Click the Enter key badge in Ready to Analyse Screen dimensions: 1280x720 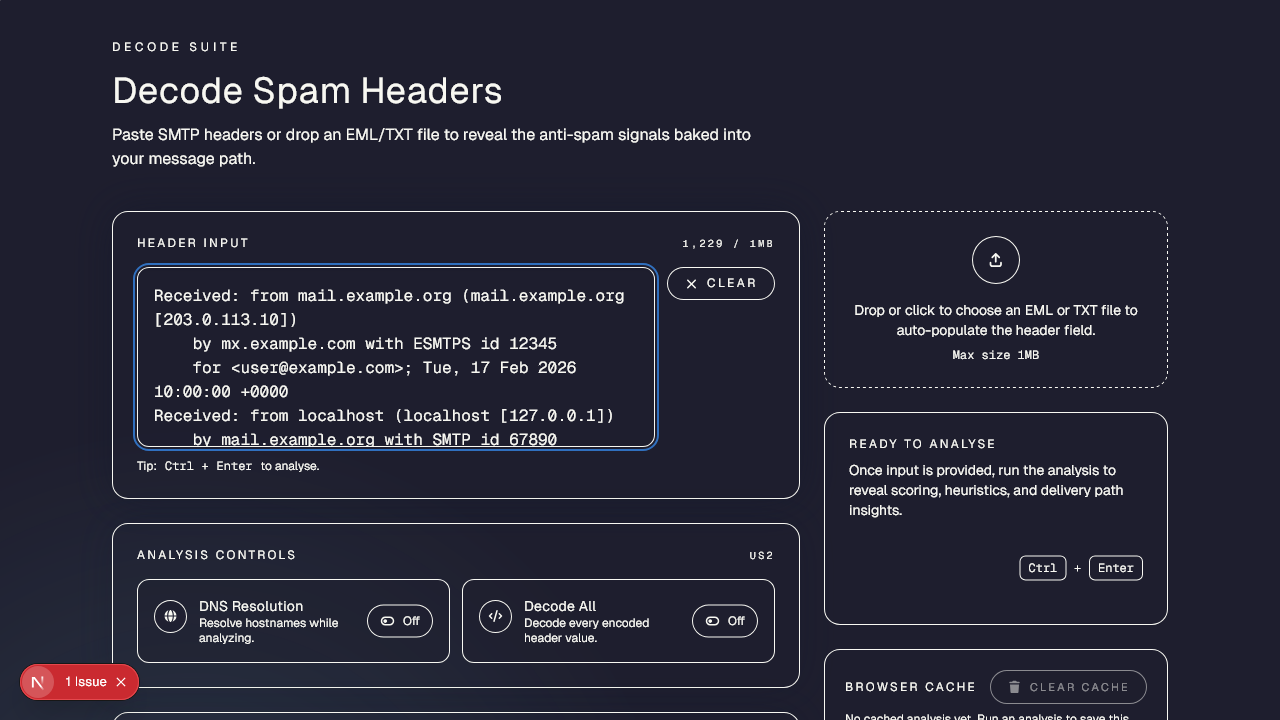[x=1115, y=568]
